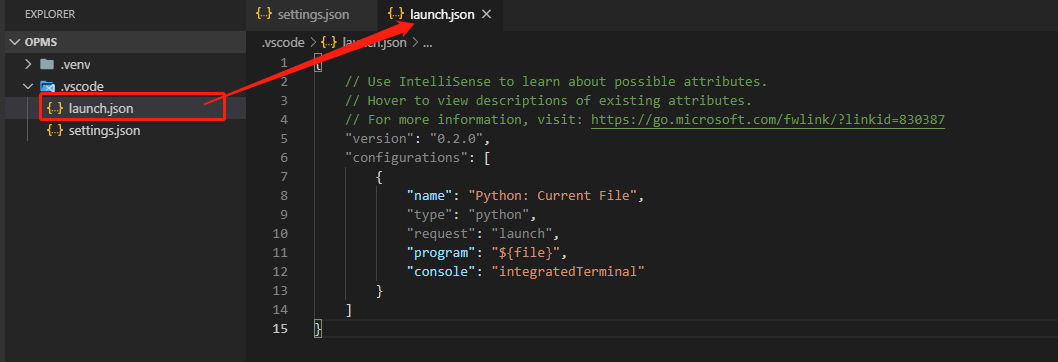The image size is (1058, 362).
Task: Click the "Python: Current File" value
Action: click(x=553, y=195)
